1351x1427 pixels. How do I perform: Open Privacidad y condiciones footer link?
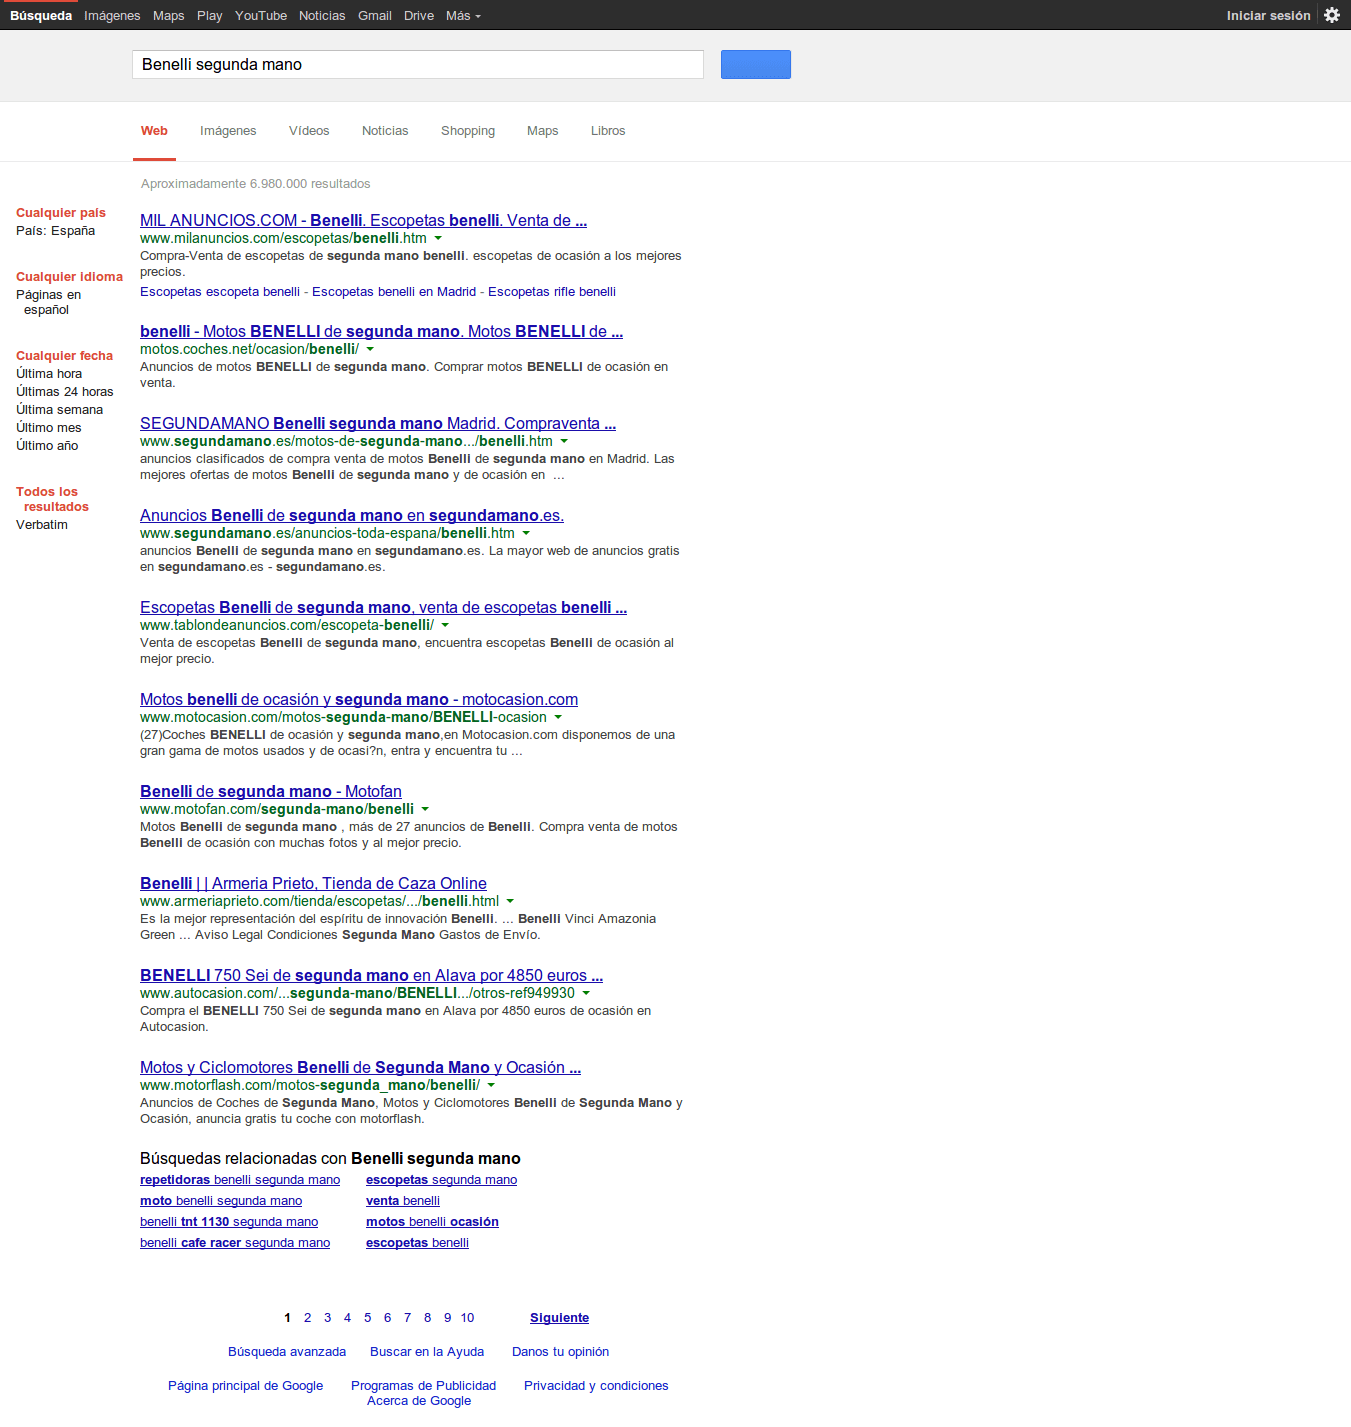click(x=596, y=1386)
